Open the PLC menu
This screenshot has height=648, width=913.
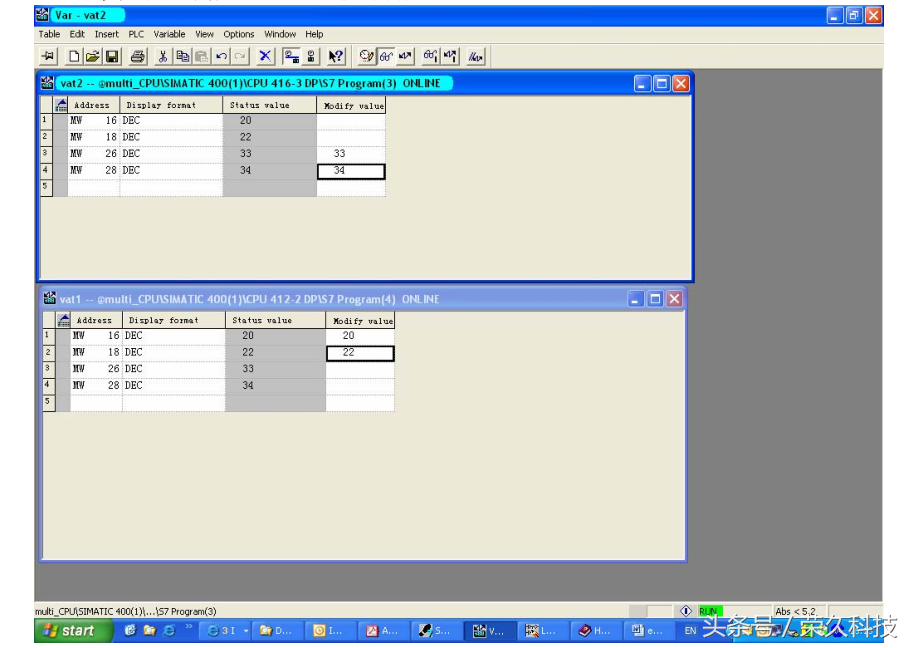pyautogui.click(x=136, y=34)
